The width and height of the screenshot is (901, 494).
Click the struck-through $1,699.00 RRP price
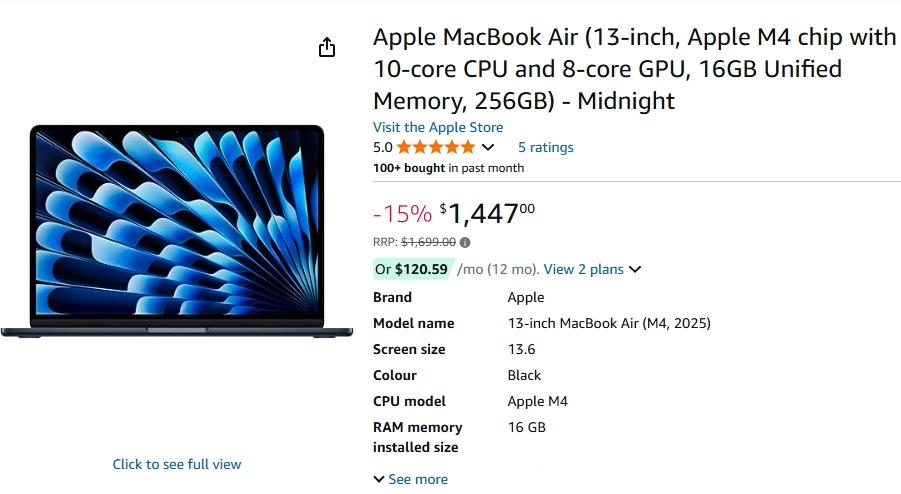[428, 242]
